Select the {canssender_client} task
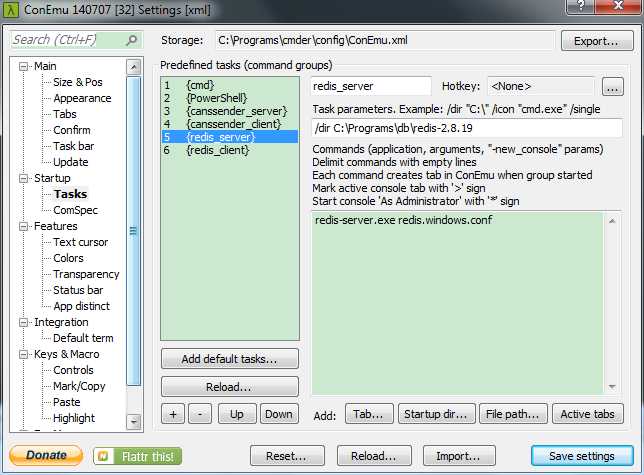Viewport: 644px width, 475px height. coord(230,124)
